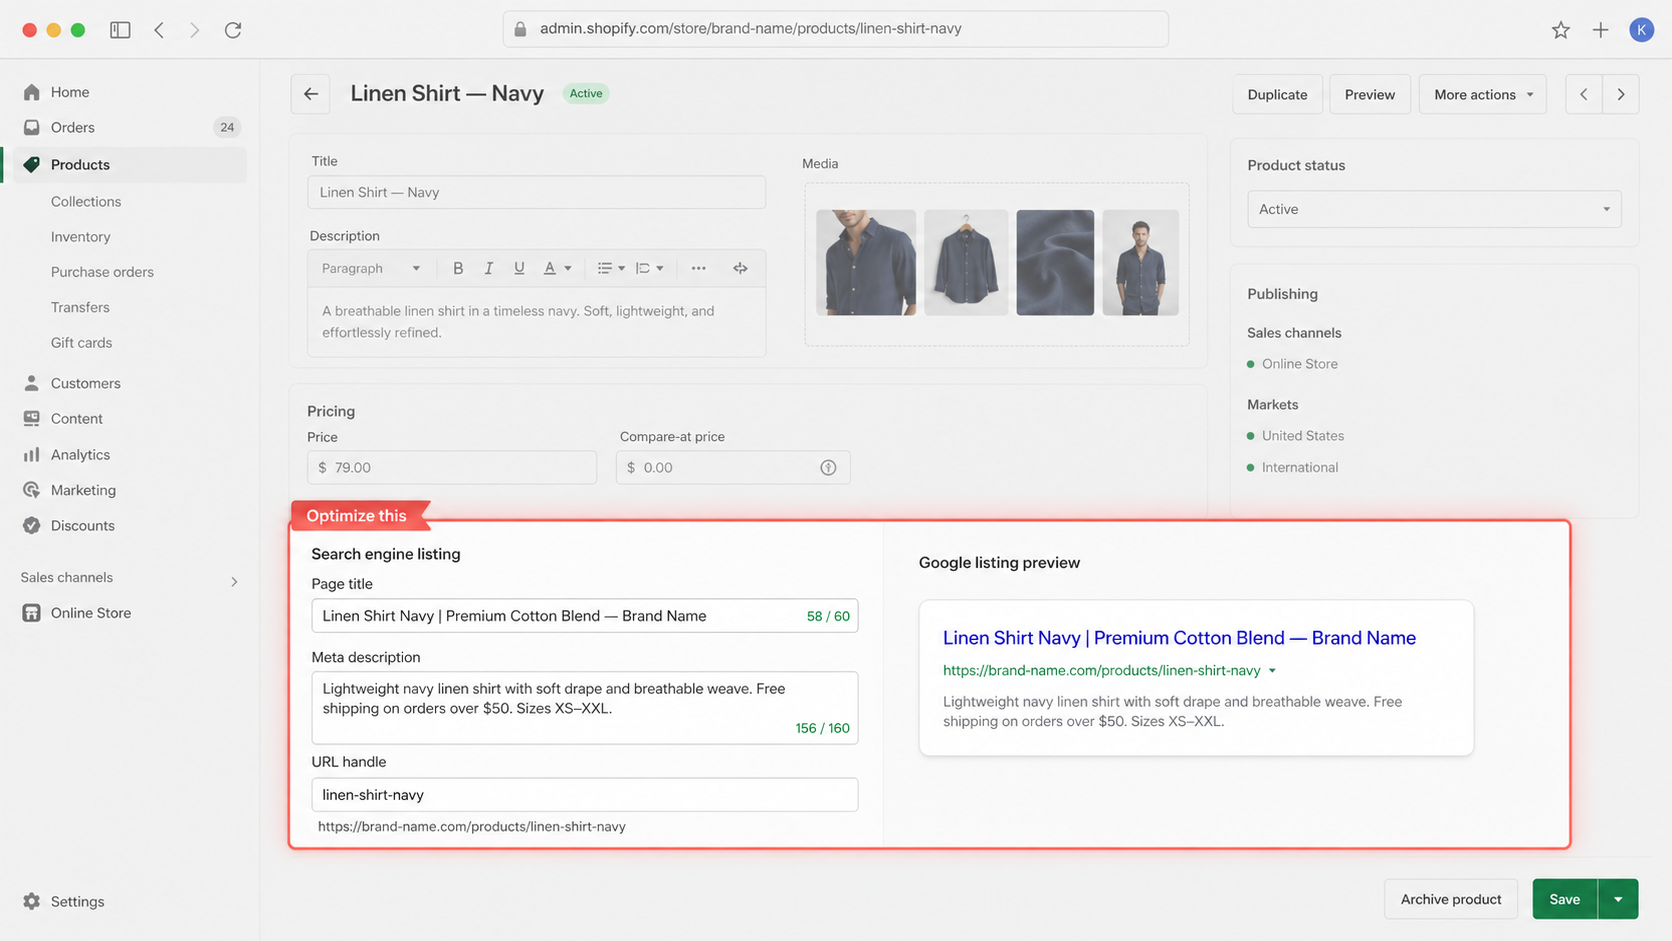Open the price Compare-at info tooltip
The width and height of the screenshot is (1672, 941).
[x=828, y=467]
